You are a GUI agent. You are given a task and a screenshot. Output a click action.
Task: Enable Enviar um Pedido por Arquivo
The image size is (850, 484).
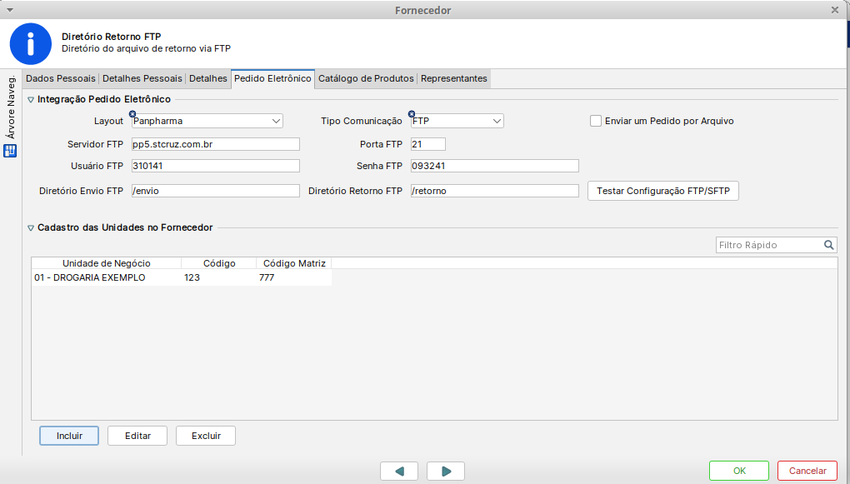(596, 121)
